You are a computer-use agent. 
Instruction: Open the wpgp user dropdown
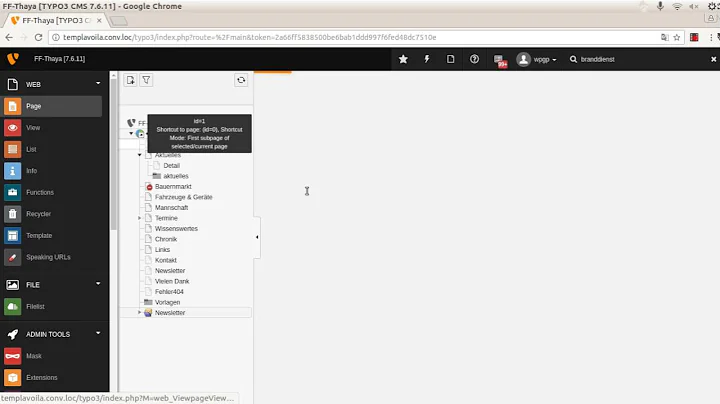[536, 59]
